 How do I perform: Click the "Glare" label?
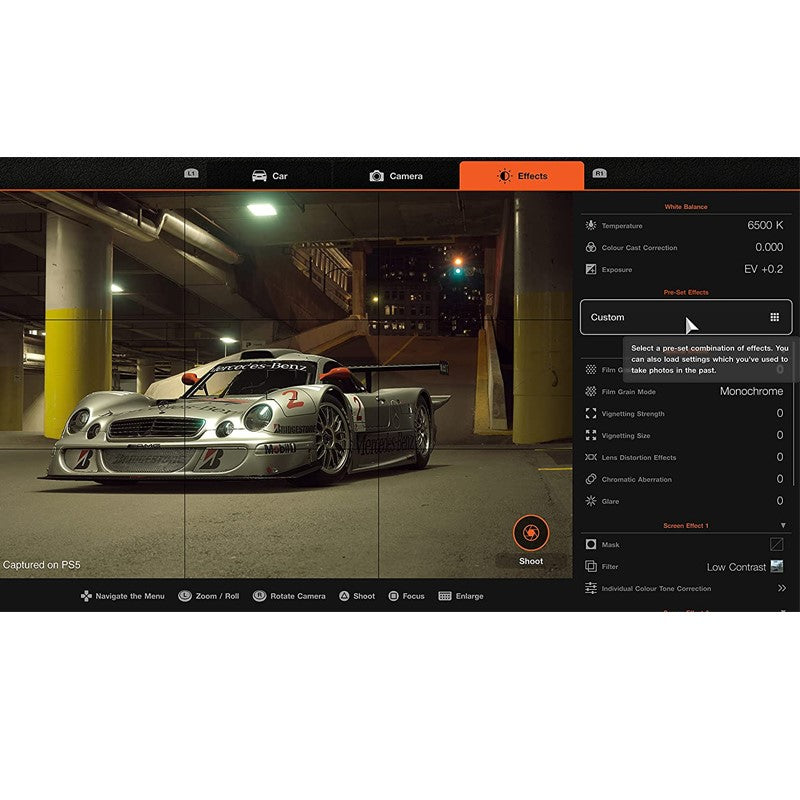click(x=610, y=502)
